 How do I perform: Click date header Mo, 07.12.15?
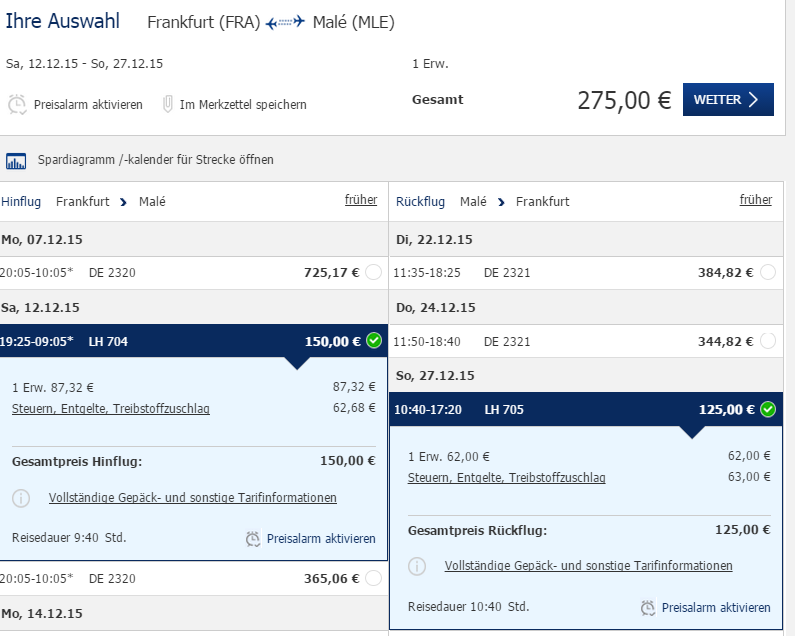(42, 239)
